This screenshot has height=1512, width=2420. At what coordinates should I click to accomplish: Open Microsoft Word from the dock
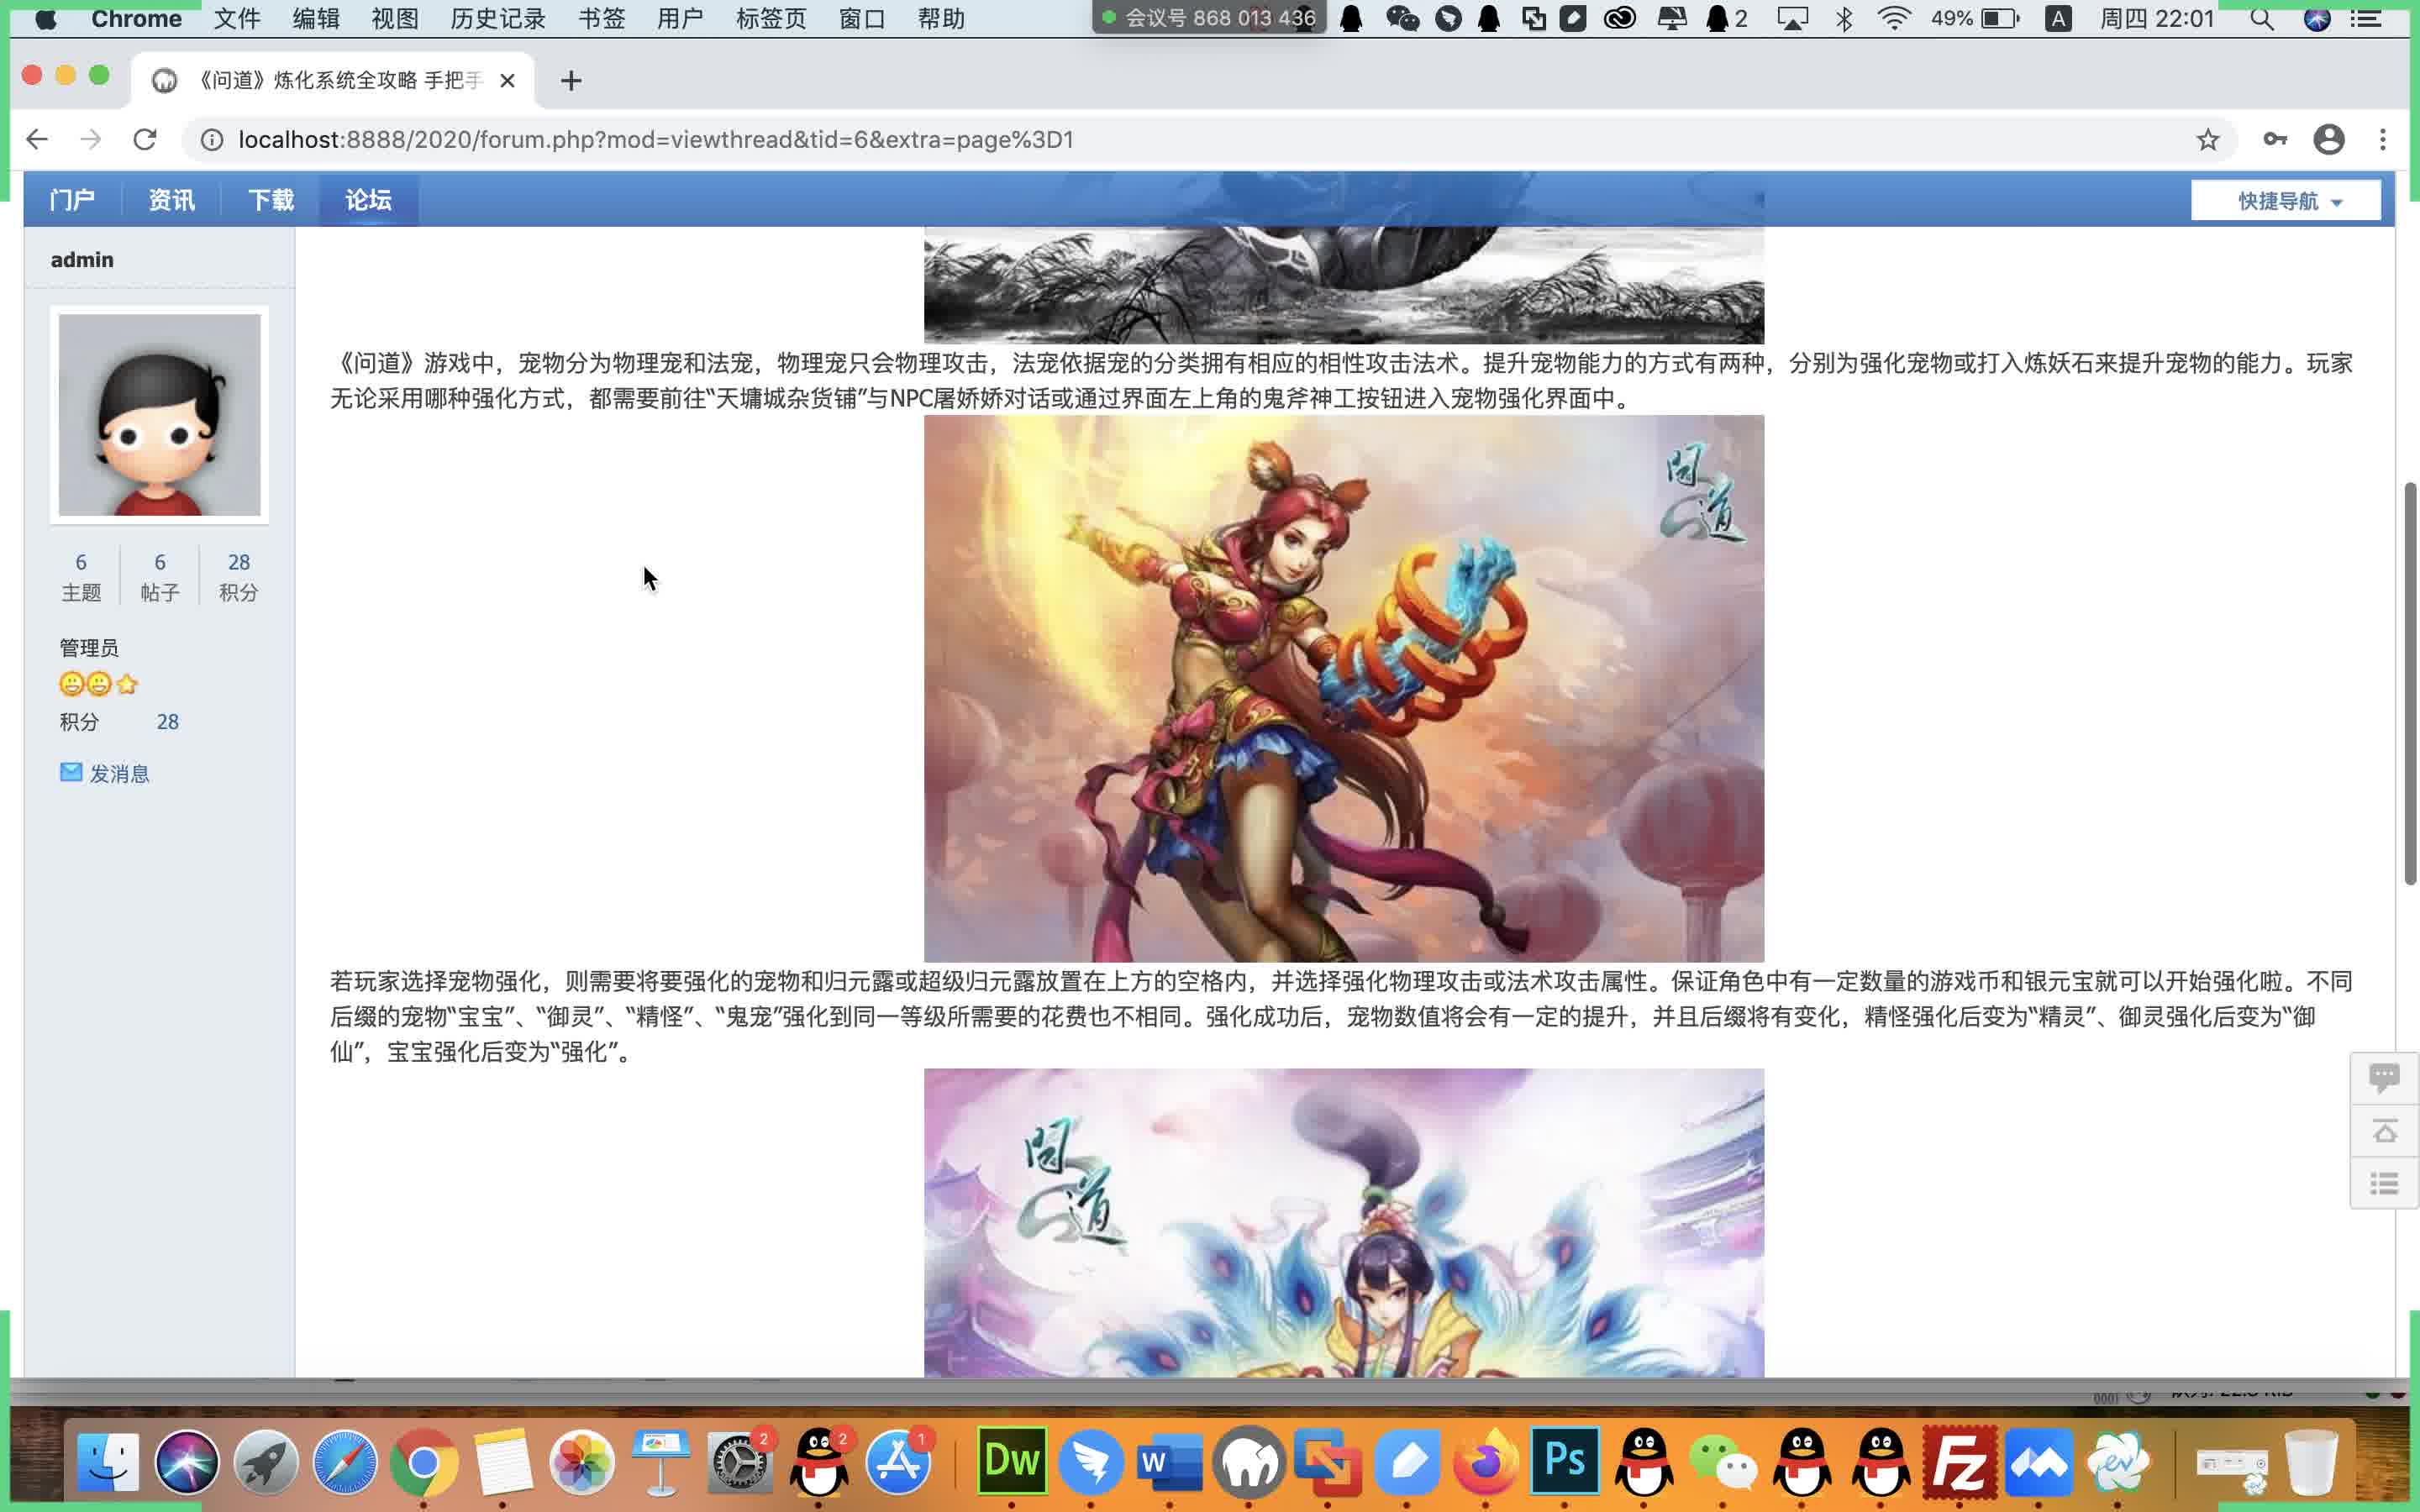pos(1169,1462)
